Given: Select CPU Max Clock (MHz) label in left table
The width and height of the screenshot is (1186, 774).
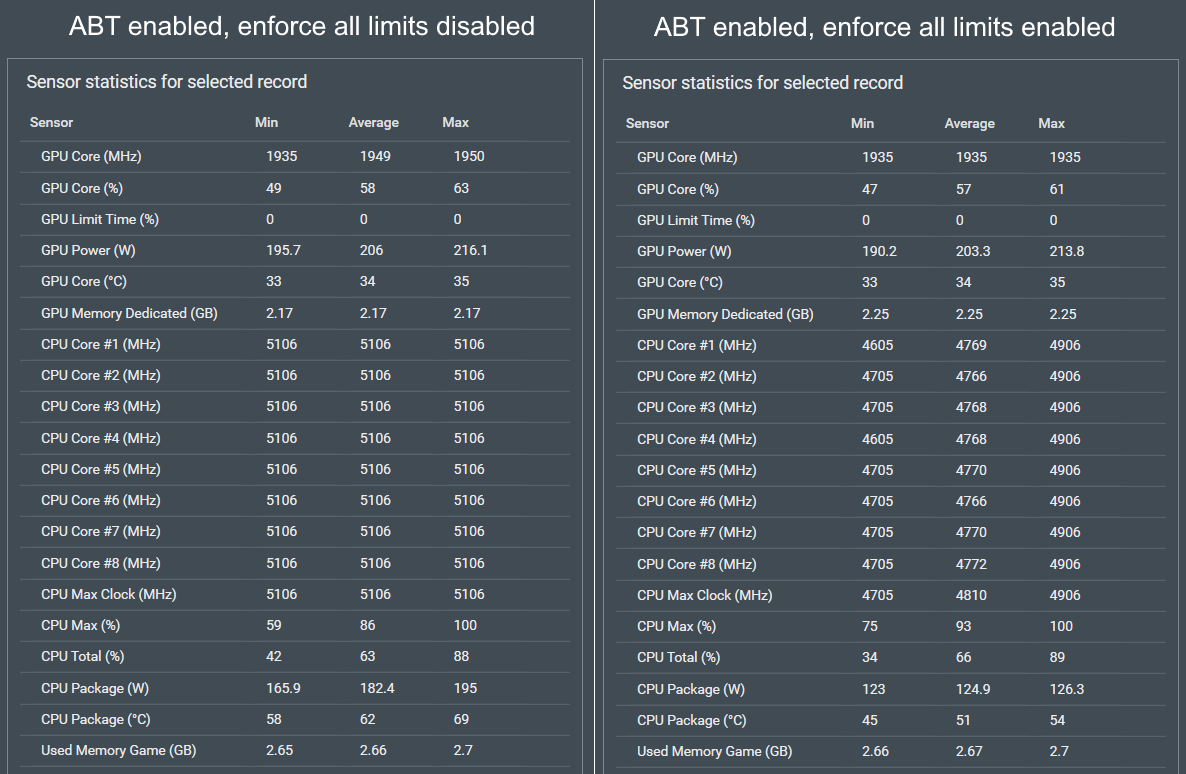Looking at the screenshot, I should coord(109,594).
